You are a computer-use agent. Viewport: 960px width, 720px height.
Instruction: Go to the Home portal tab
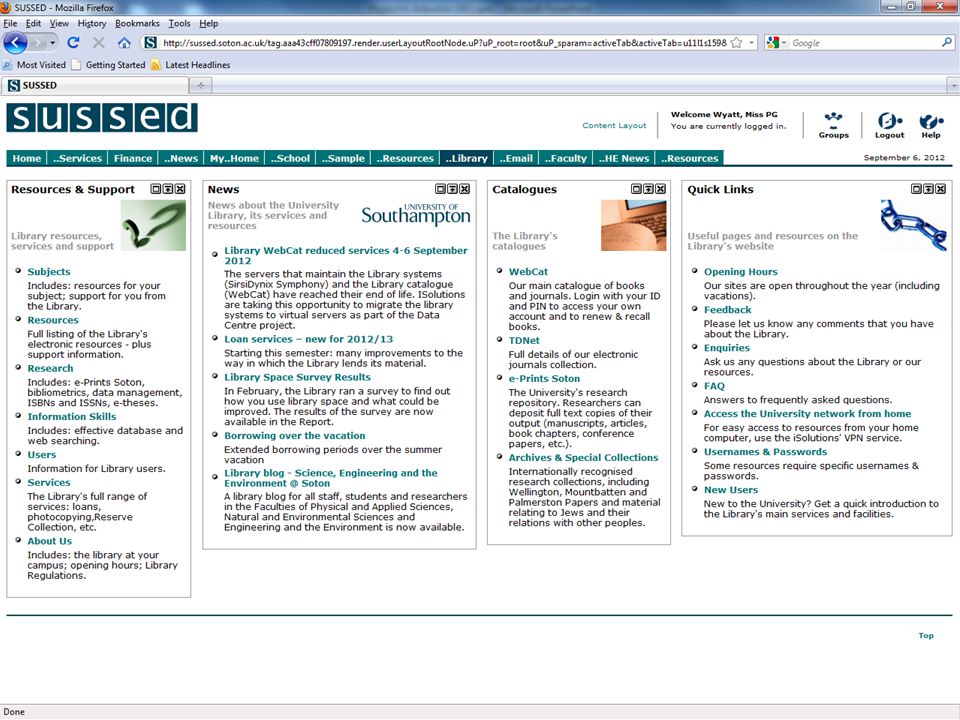(27, 158)
